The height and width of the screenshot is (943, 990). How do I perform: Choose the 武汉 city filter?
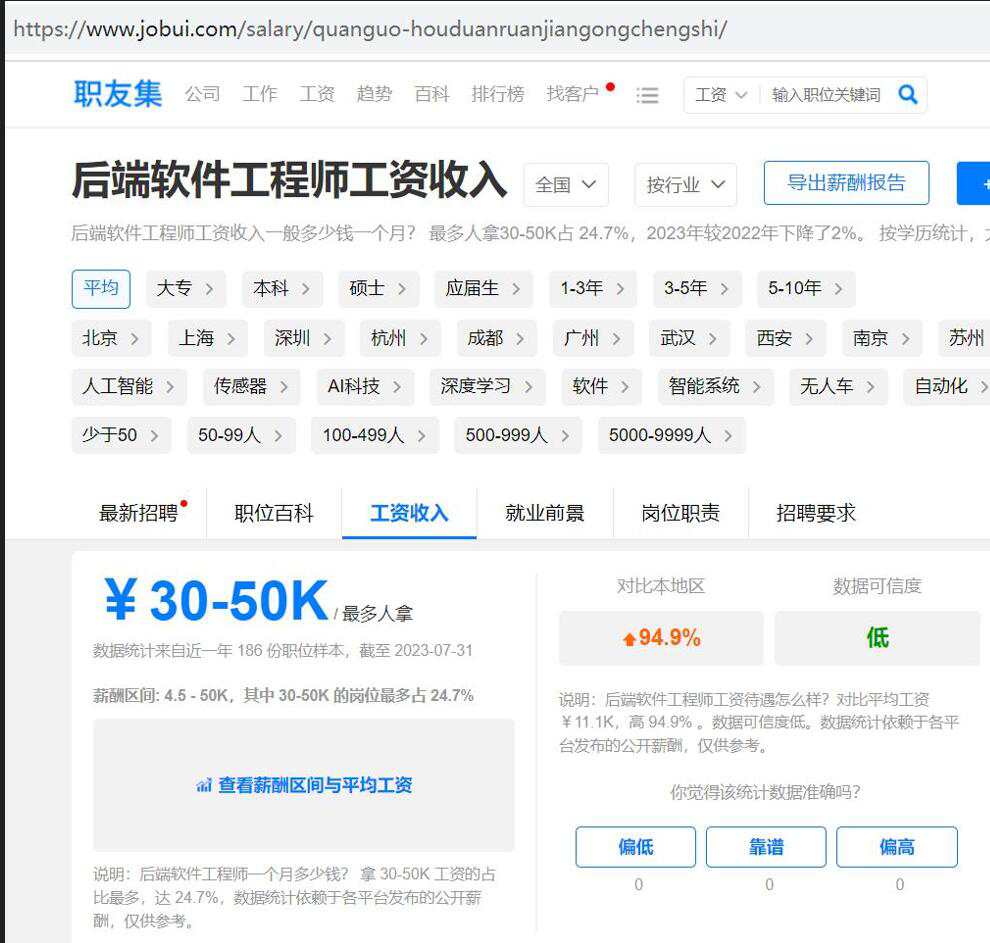coord(689,338)
